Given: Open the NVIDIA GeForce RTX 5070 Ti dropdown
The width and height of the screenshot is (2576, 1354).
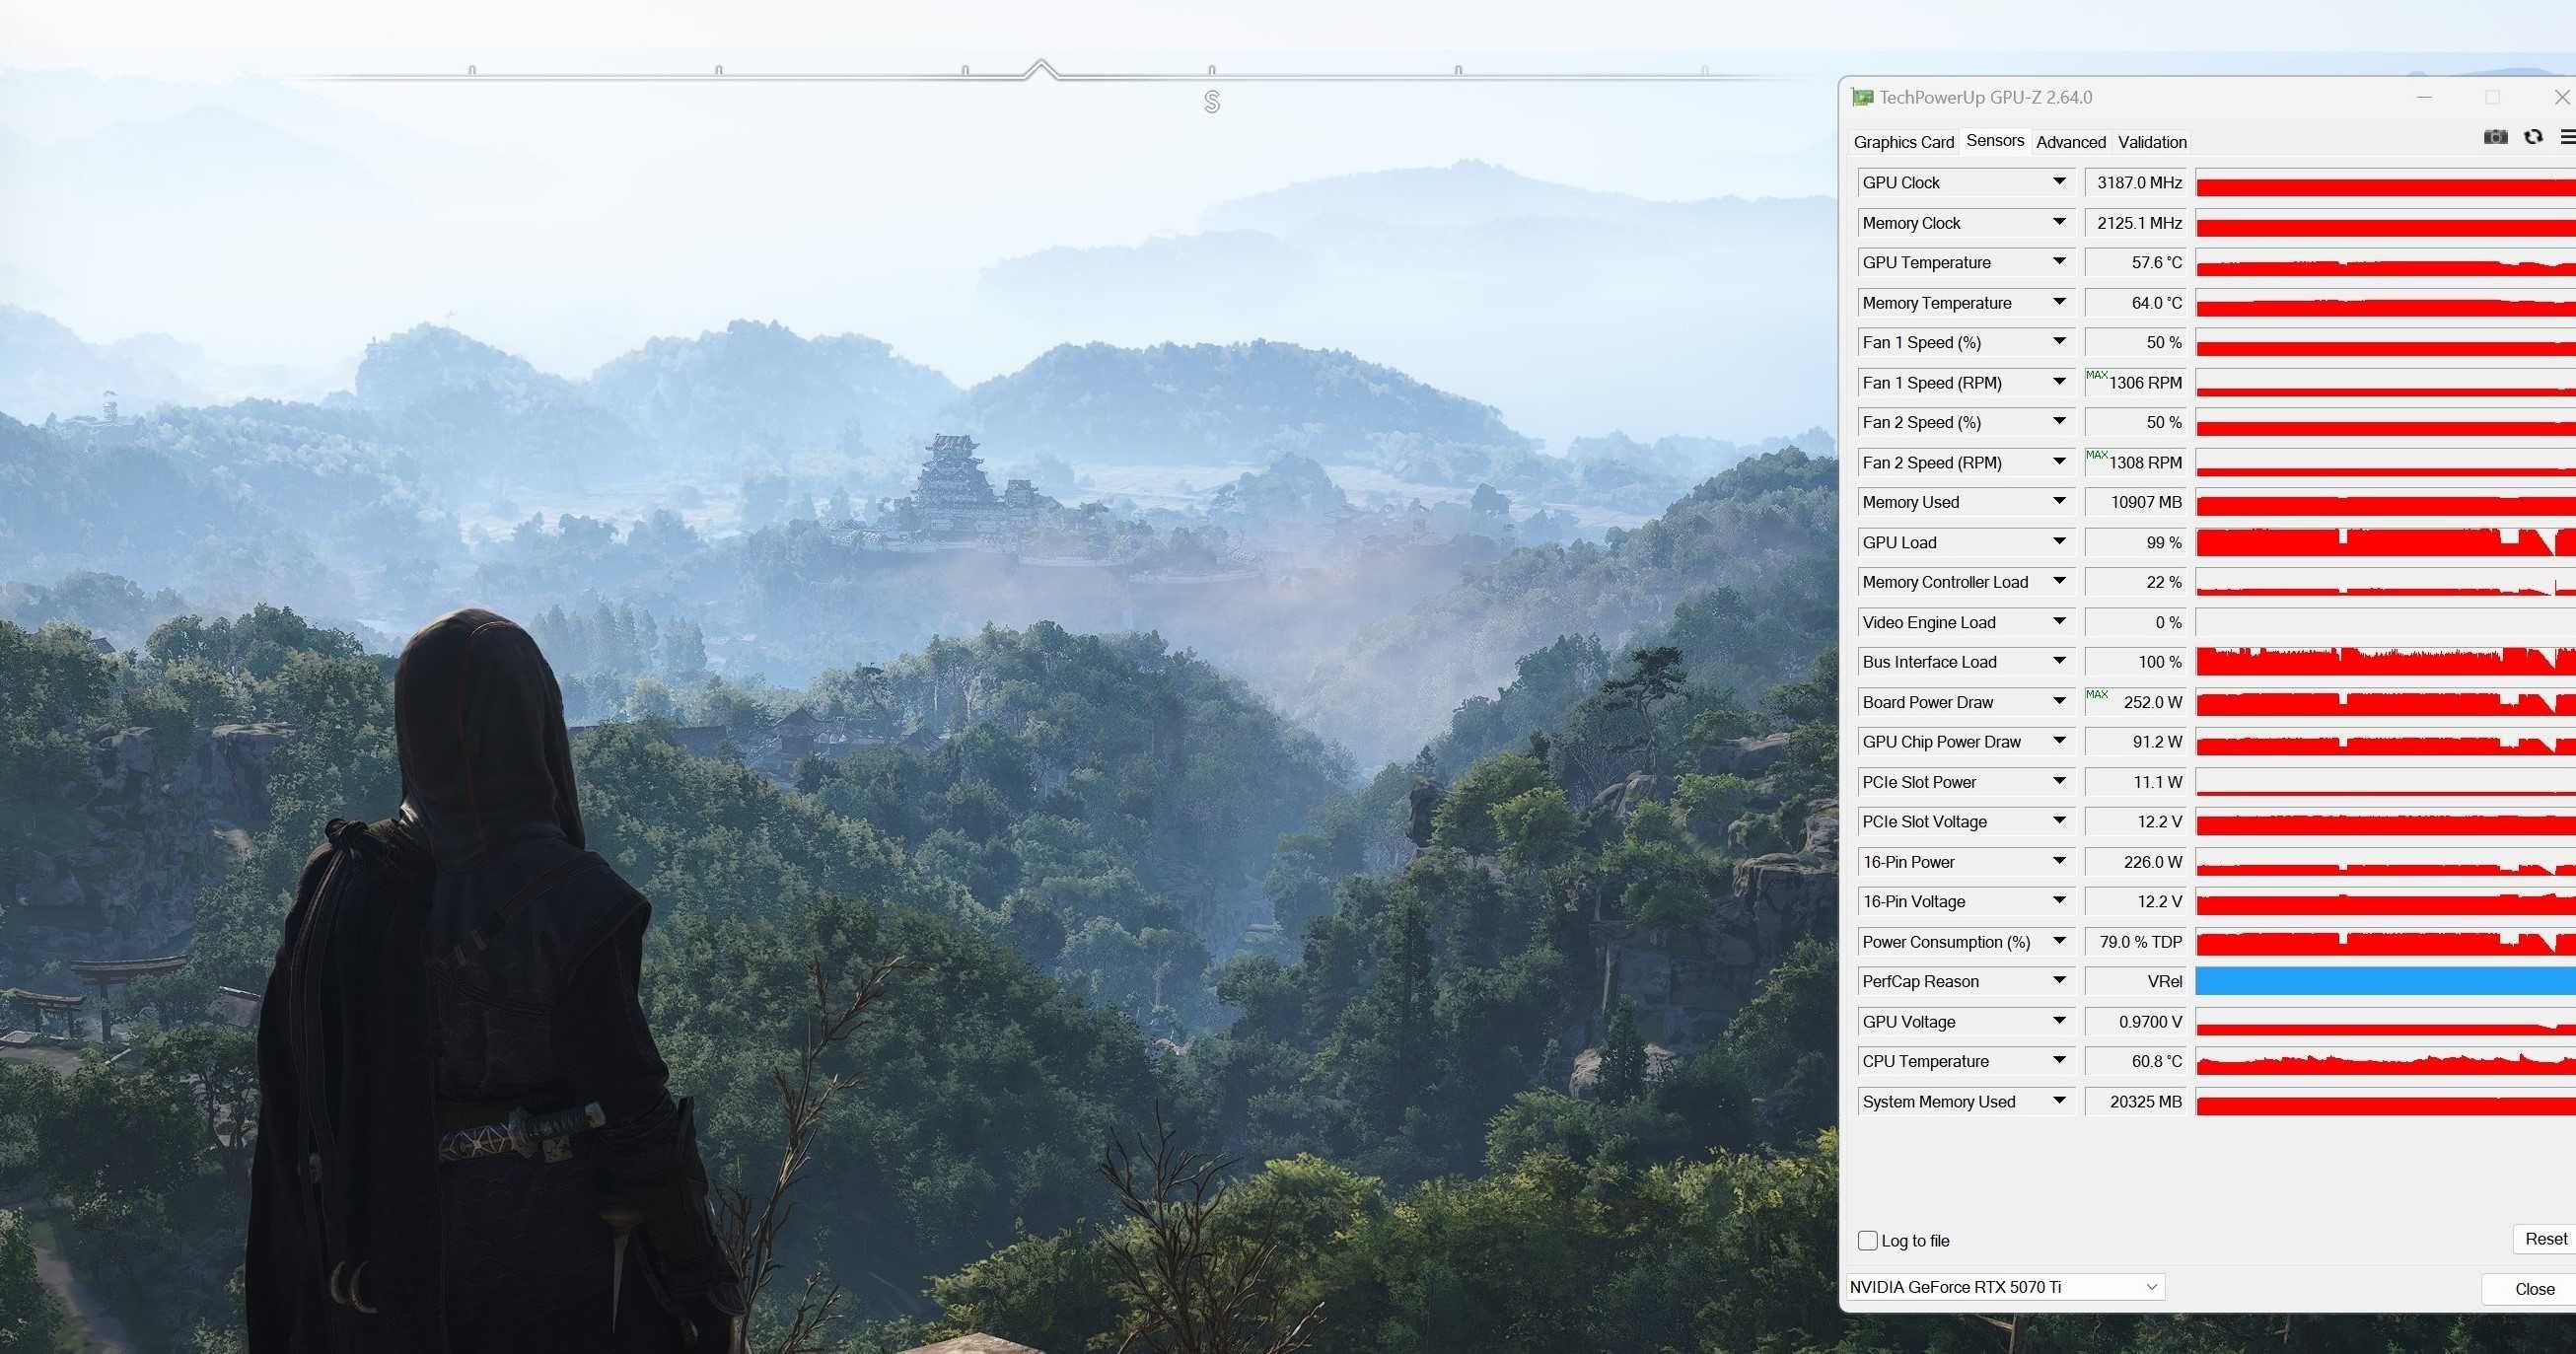Looking at the screenshot, I should [x=2004, y=1287].
